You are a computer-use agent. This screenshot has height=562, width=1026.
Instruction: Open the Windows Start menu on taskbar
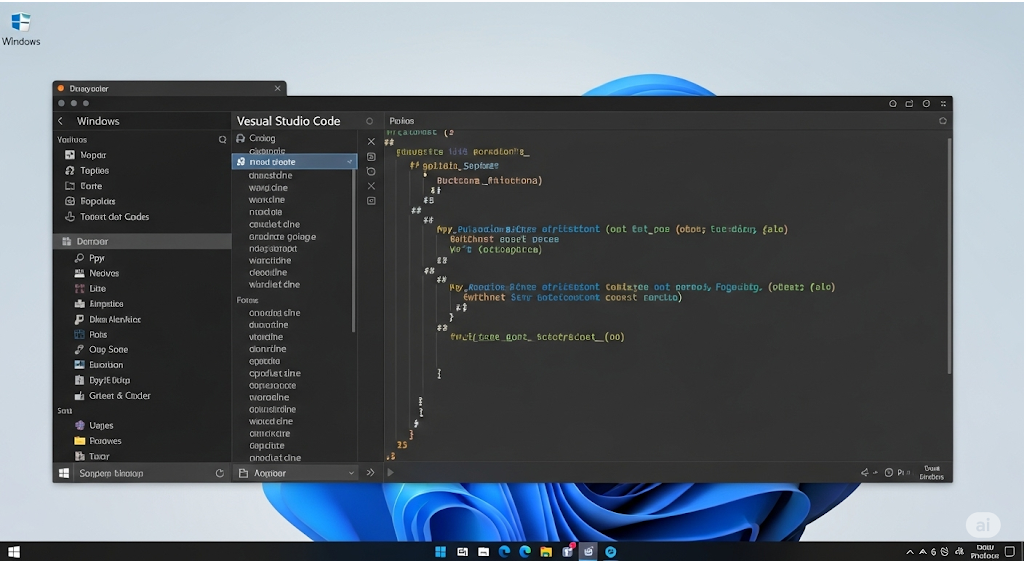[x=440, y=552]
